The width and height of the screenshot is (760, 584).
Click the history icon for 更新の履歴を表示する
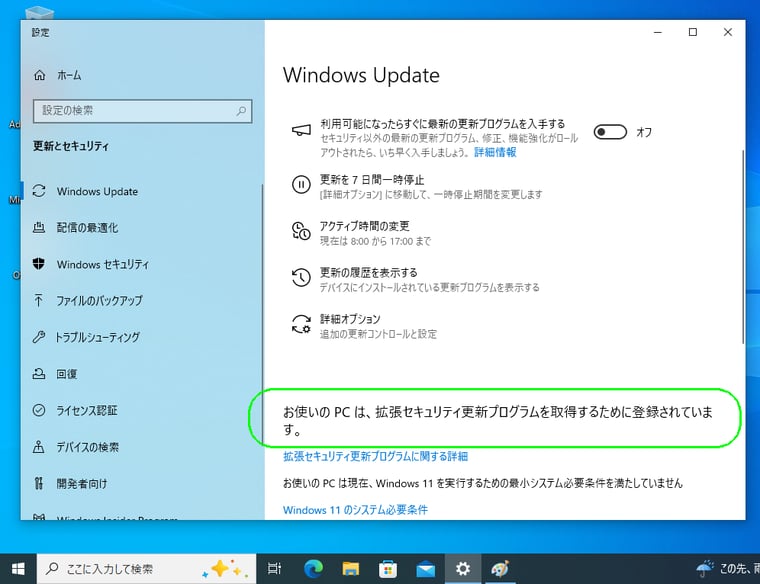click(x=301, y=277)
